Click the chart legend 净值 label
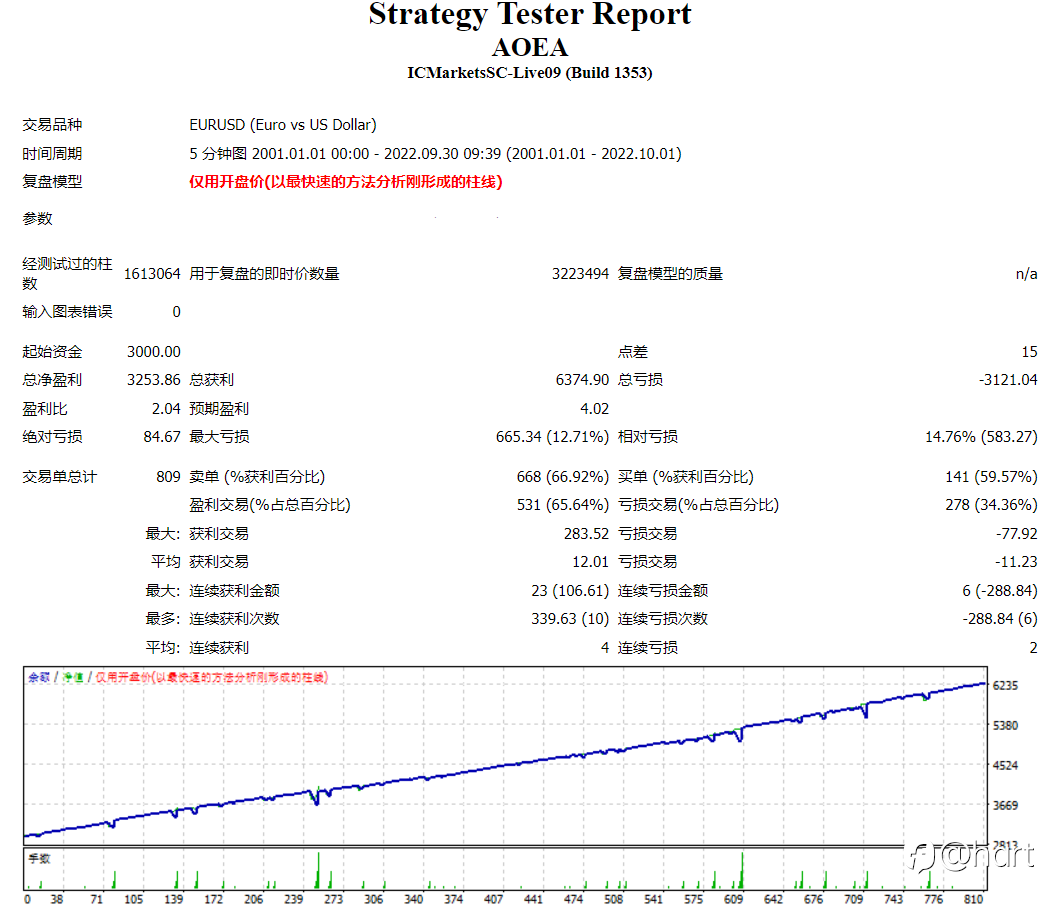 [73, 677]
